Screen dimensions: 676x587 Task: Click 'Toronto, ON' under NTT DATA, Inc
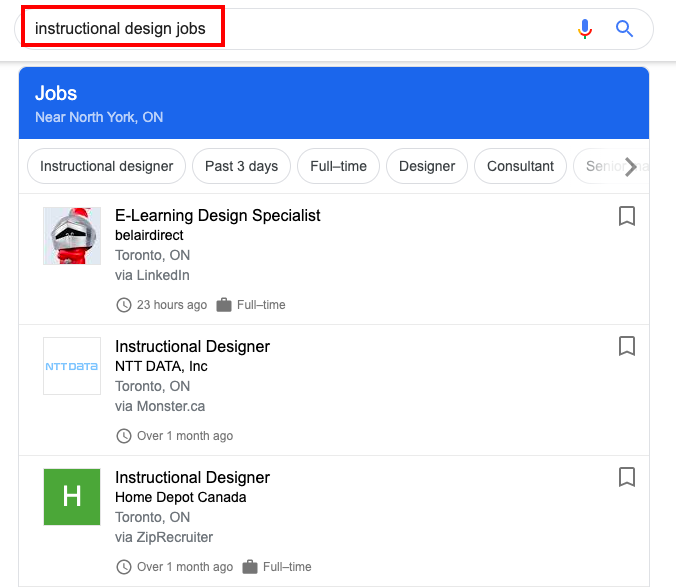(153, 386)
